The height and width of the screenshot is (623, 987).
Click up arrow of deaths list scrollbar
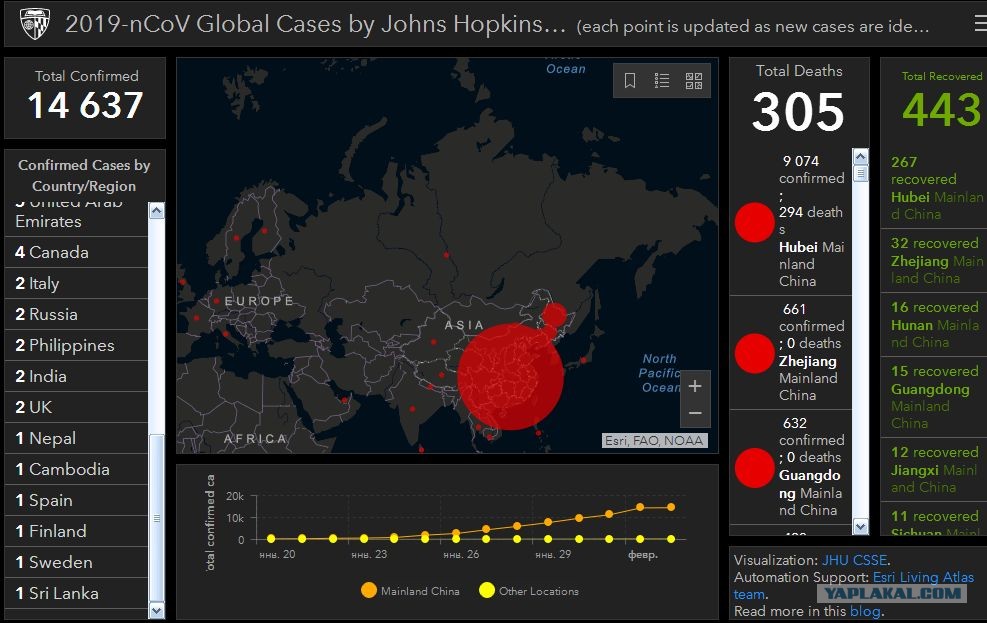point(860,156)
